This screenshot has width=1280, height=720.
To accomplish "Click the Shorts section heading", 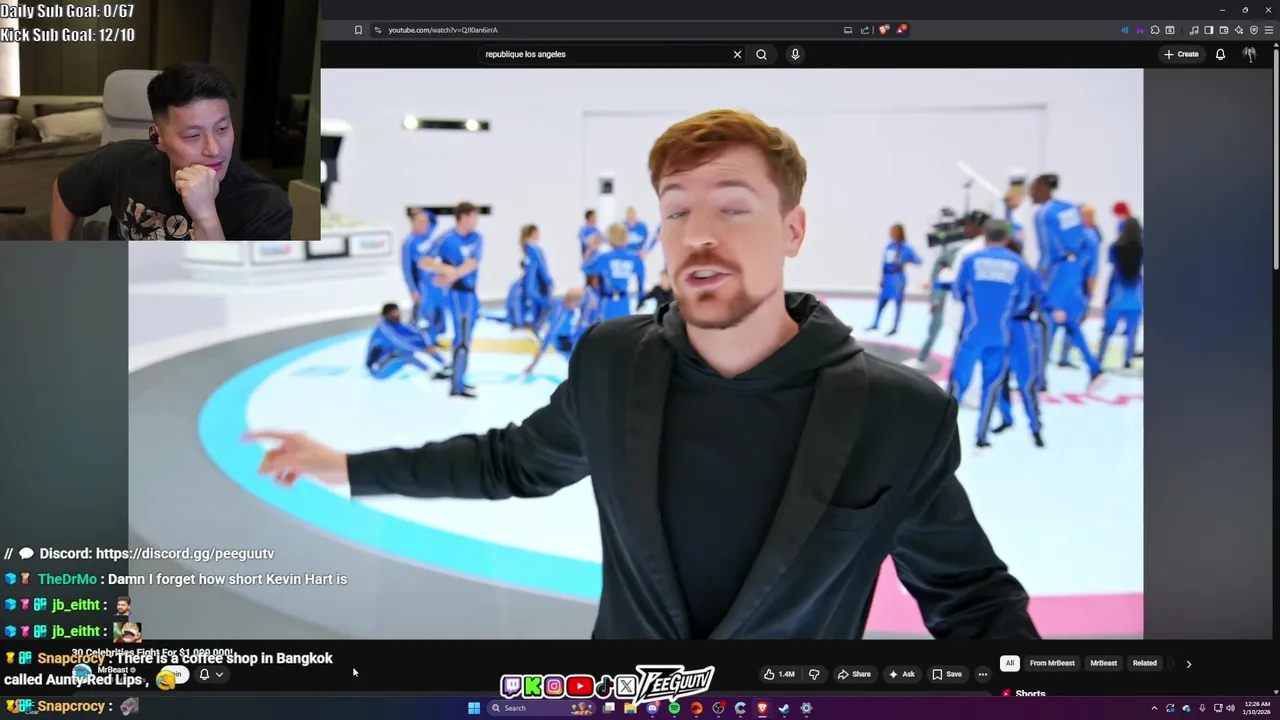I will click(x=1030, y=693).
